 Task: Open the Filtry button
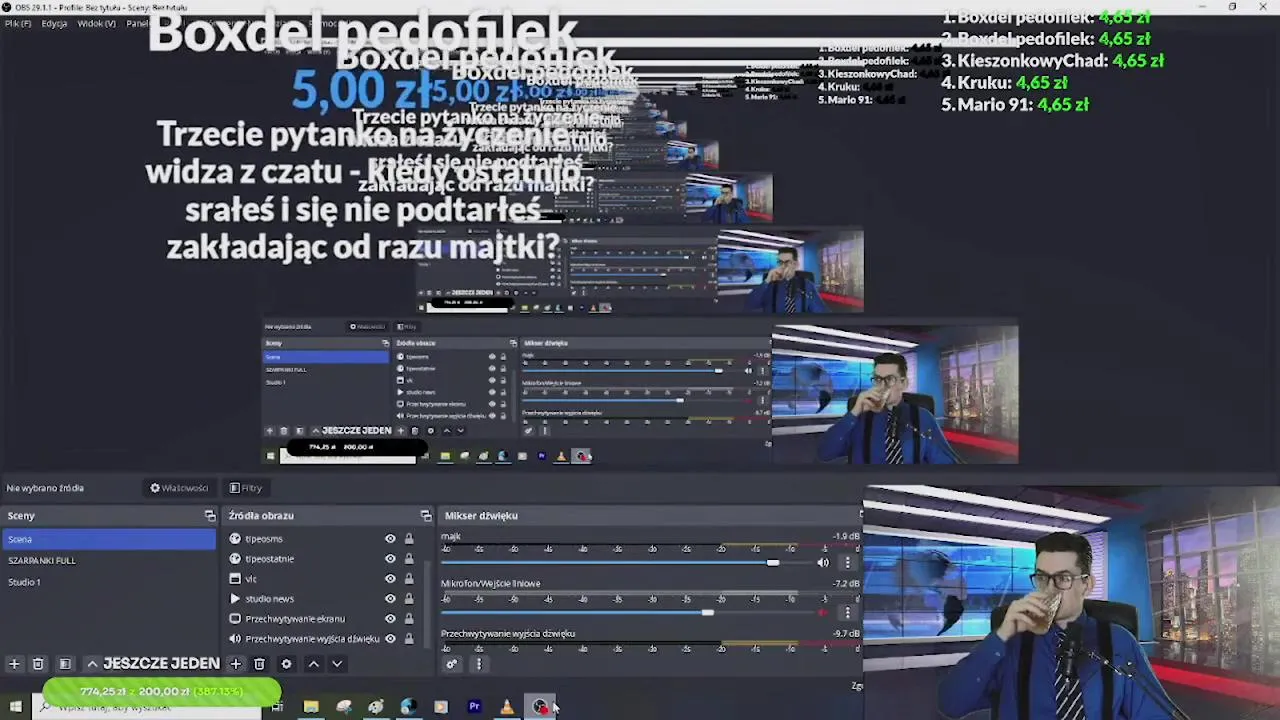[245, 488]
